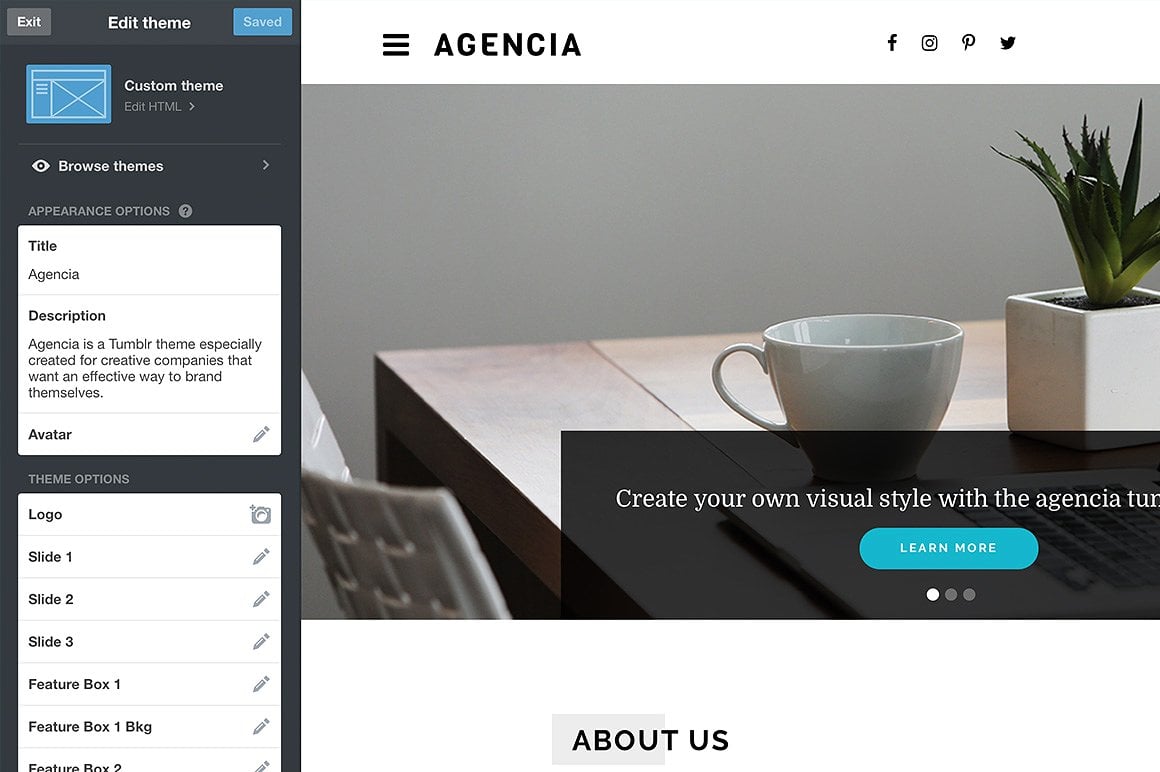
Task: Switch to the second slide dot
Action: pyautogui.click(x=951, y=595)
